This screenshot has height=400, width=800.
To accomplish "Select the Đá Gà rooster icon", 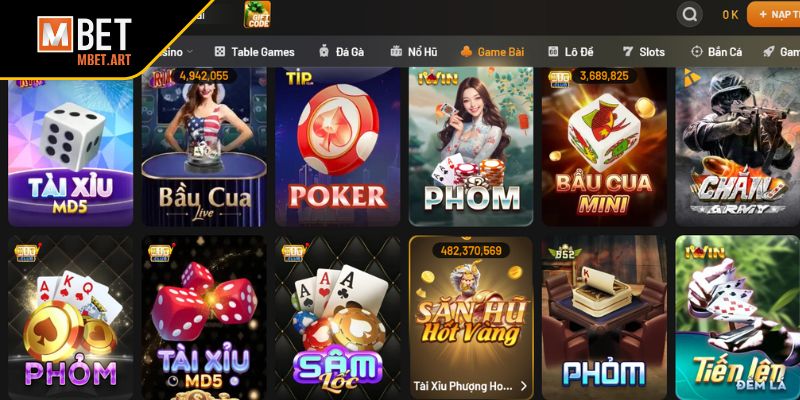I will tap(324, 52).
